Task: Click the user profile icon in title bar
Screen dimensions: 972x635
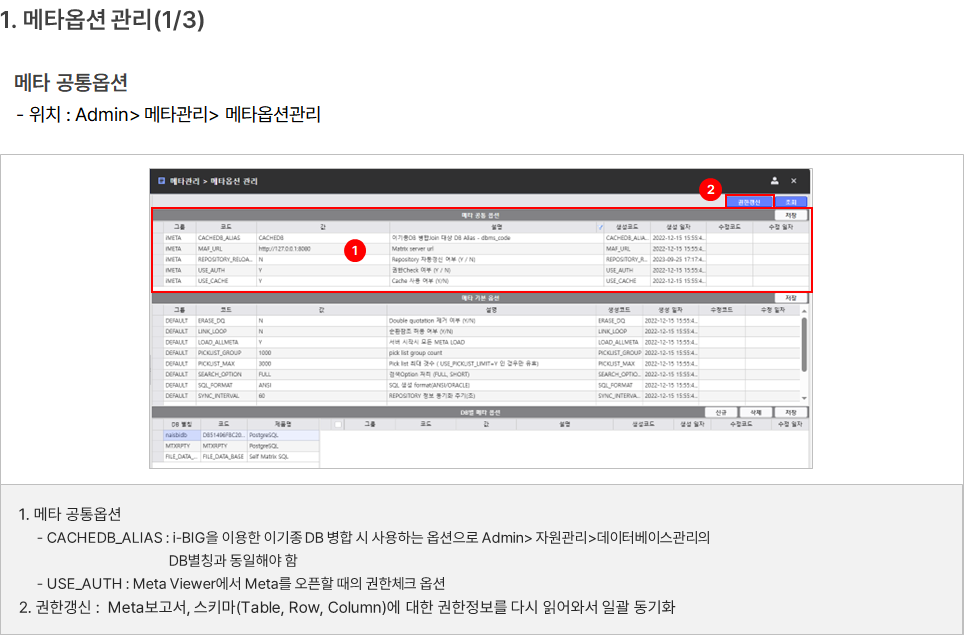Action: [x=774, y=181]
